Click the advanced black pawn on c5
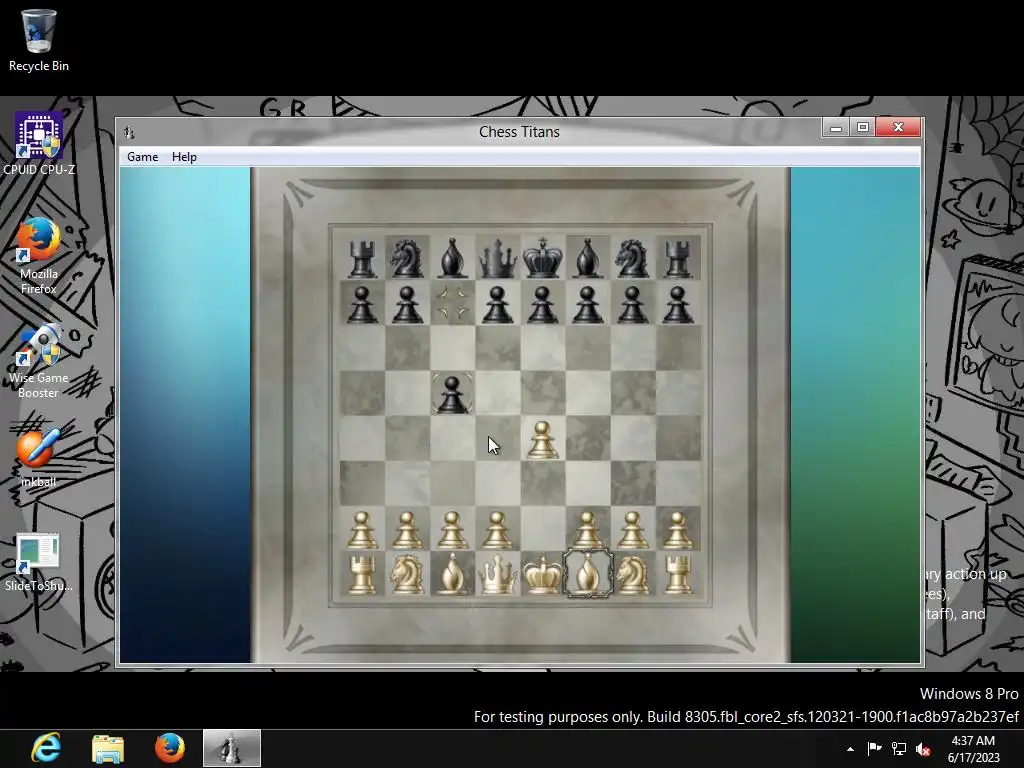Screen dimensions: 1024x768 (452, 394)
